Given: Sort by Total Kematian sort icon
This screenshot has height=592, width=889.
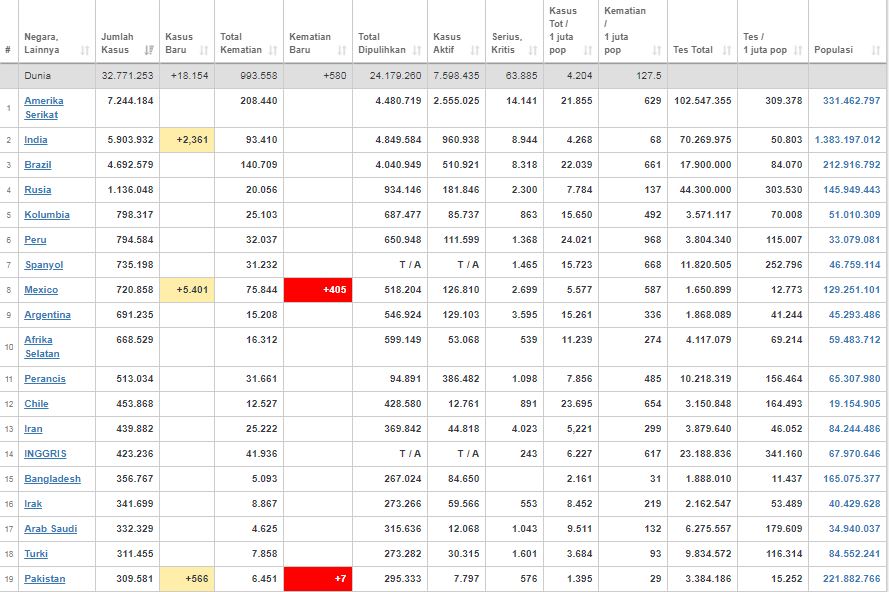Looking at the screenshot, I should pos(273,50).
